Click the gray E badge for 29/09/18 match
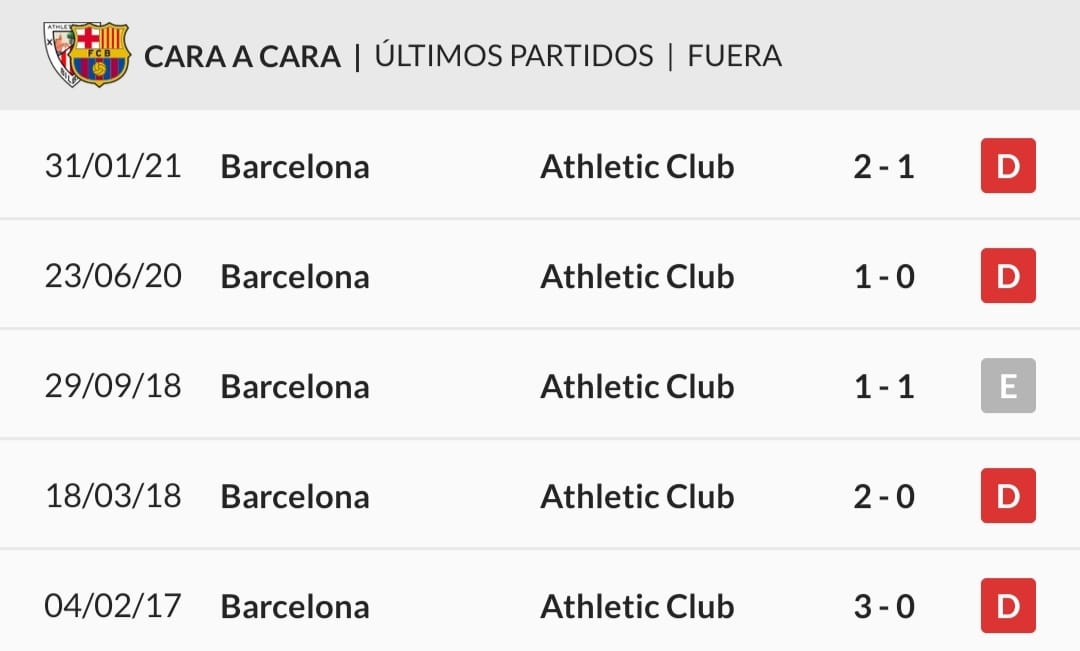This screenshot has height=651, width=1080. coord(1007,386)
